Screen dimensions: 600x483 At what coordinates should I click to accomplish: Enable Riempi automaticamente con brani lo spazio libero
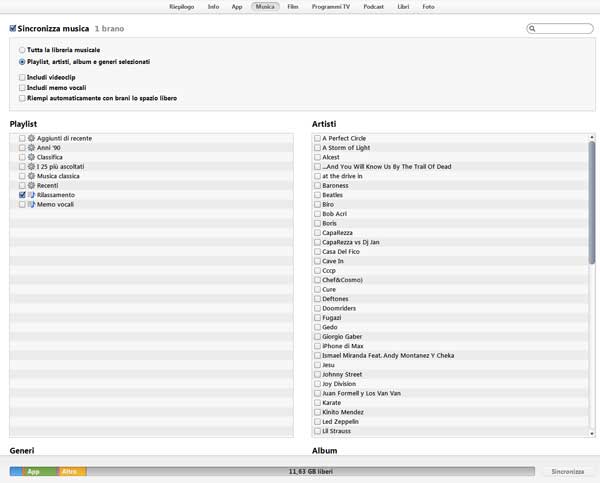point(22,98)
